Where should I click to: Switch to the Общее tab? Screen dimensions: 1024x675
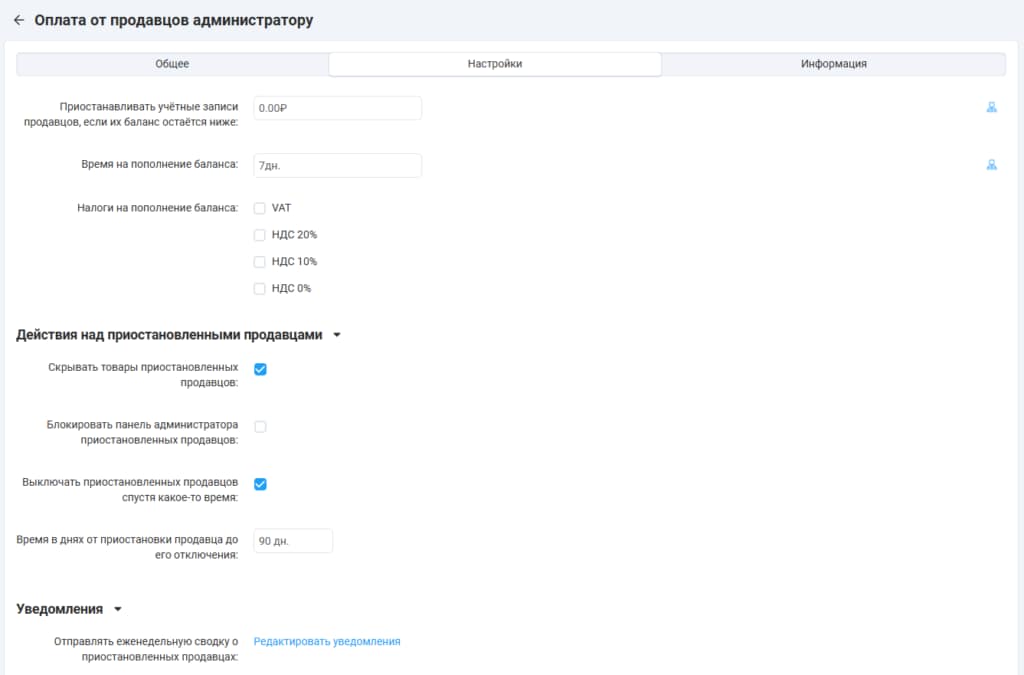172,64
